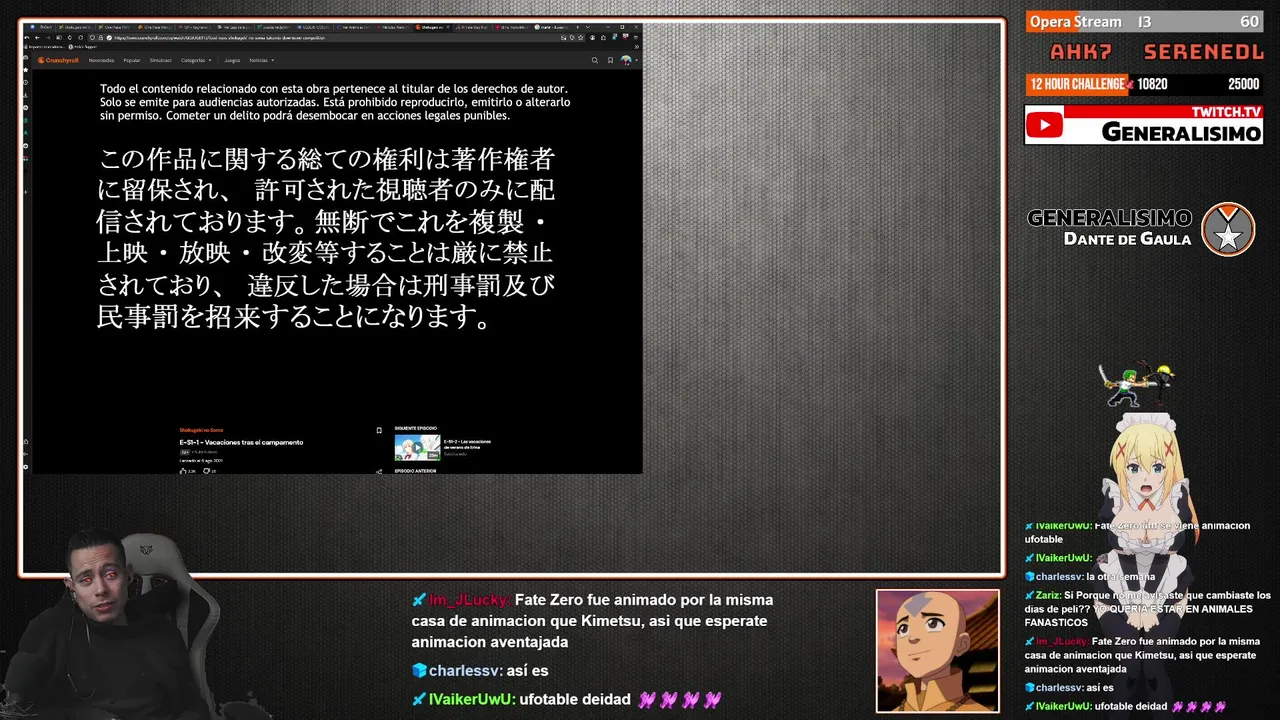Image resolution: width=1280 pixels, height=720 pixels.
Task: Add episode to watchlist with bookmark icon
Action: [x=379, y=430]
